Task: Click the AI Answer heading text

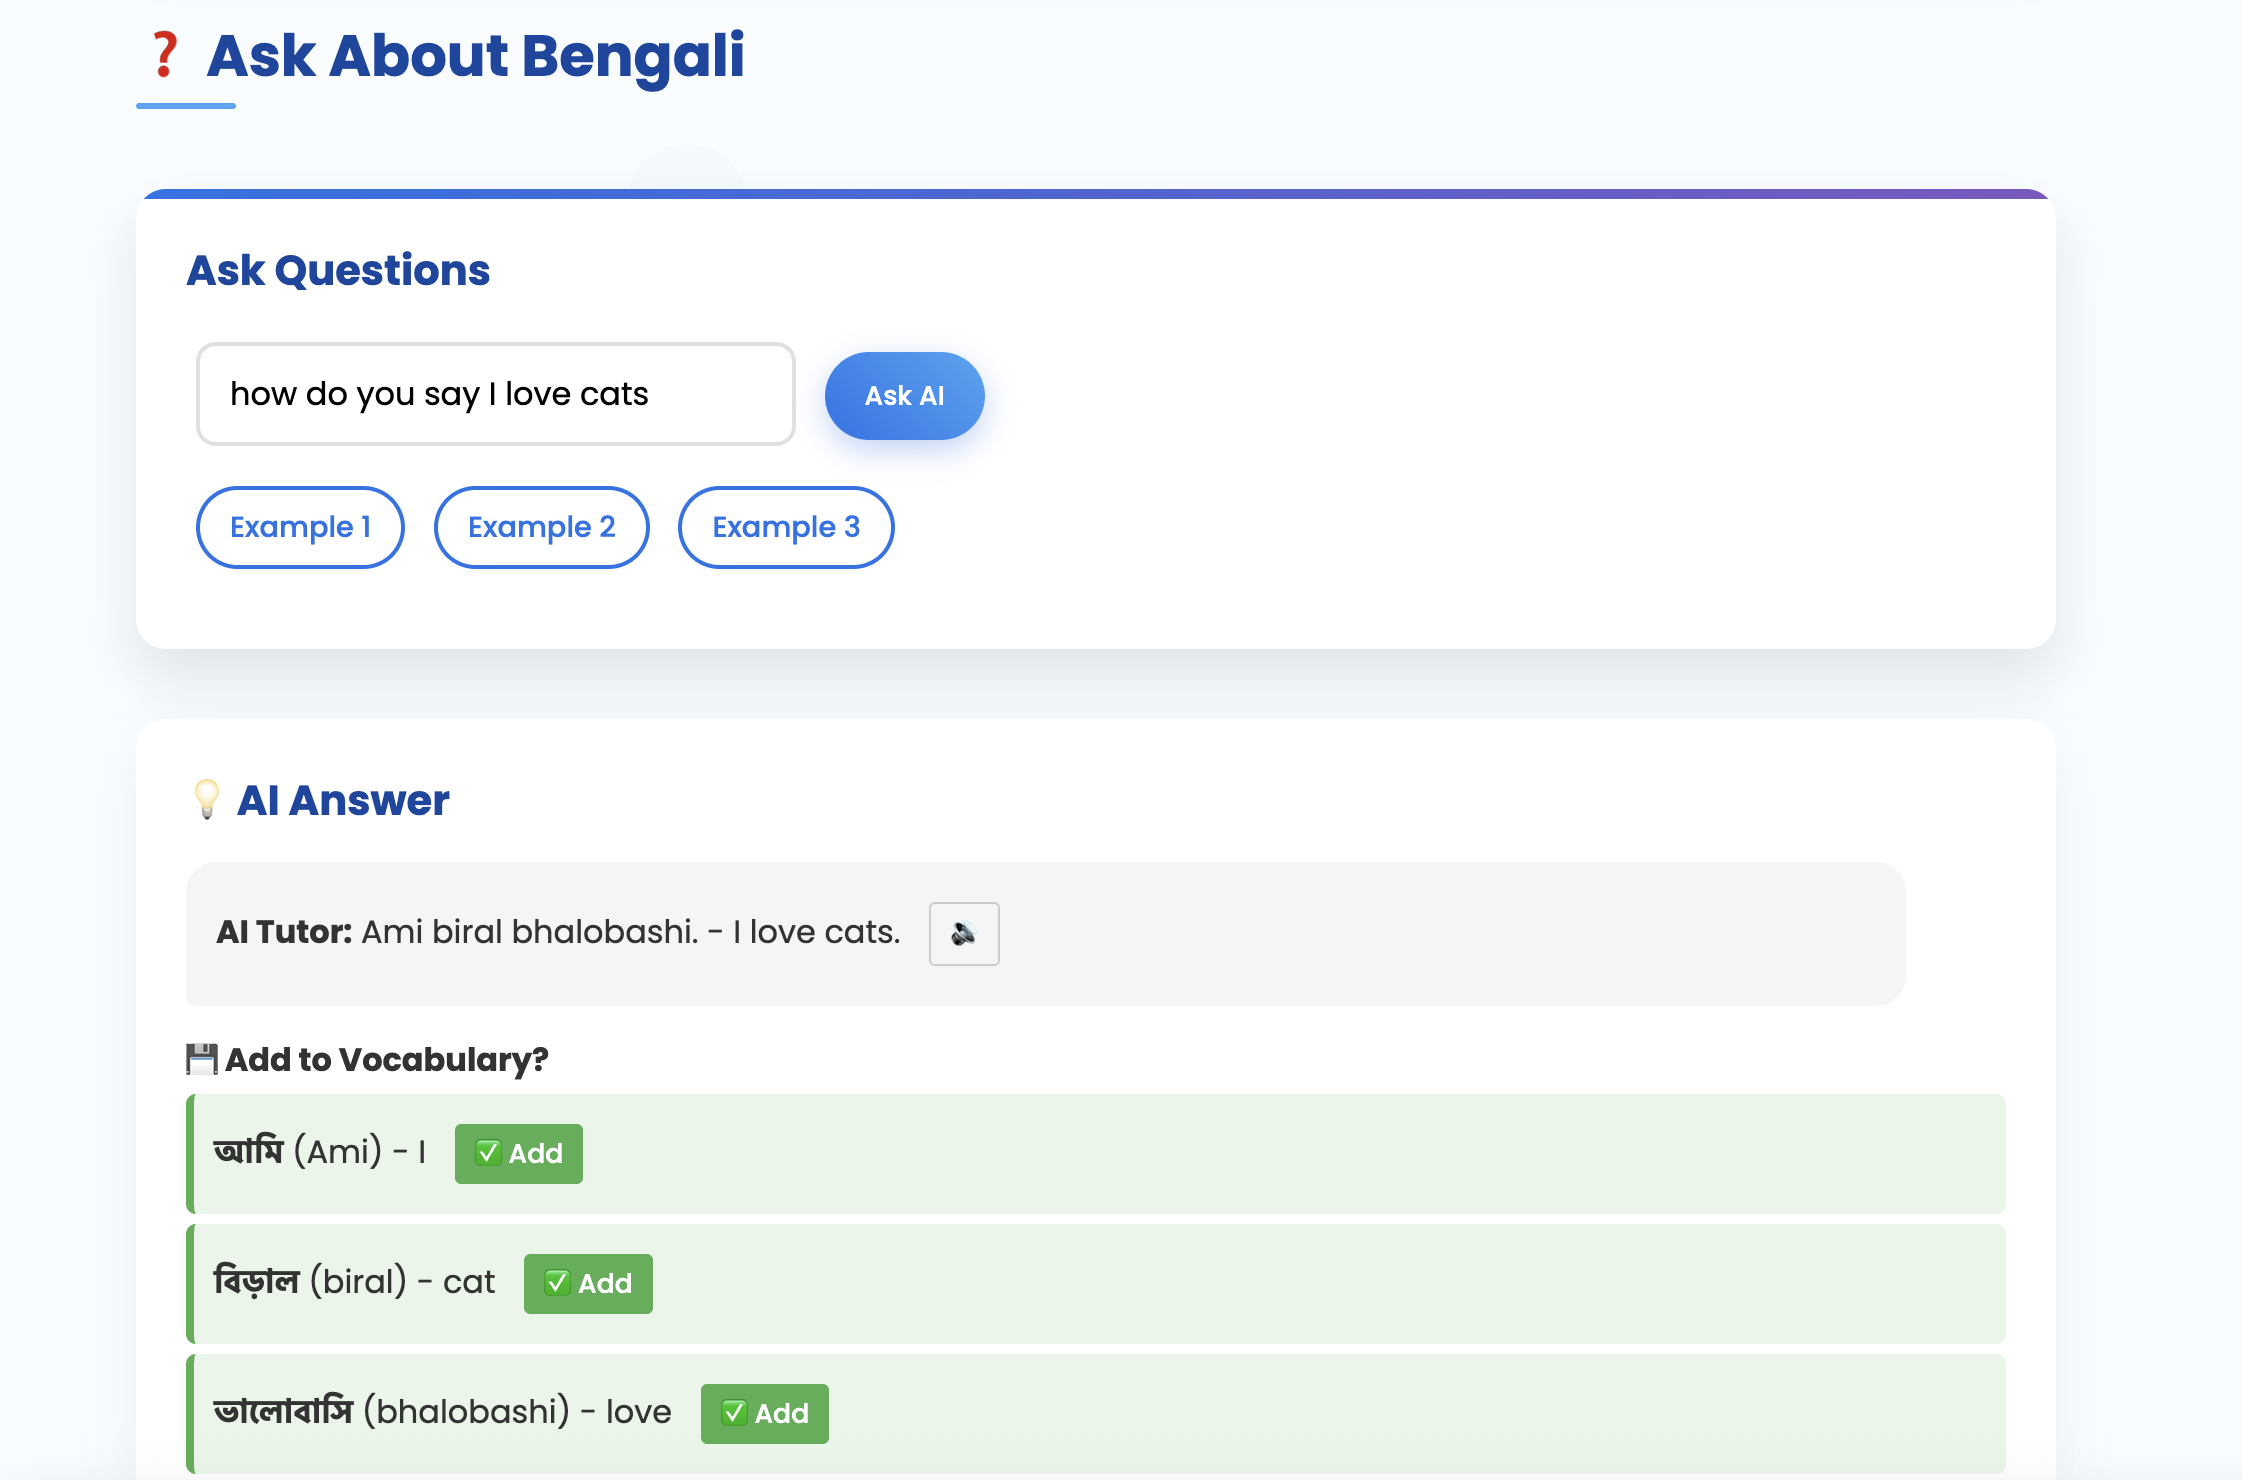Action: (343, 800)
